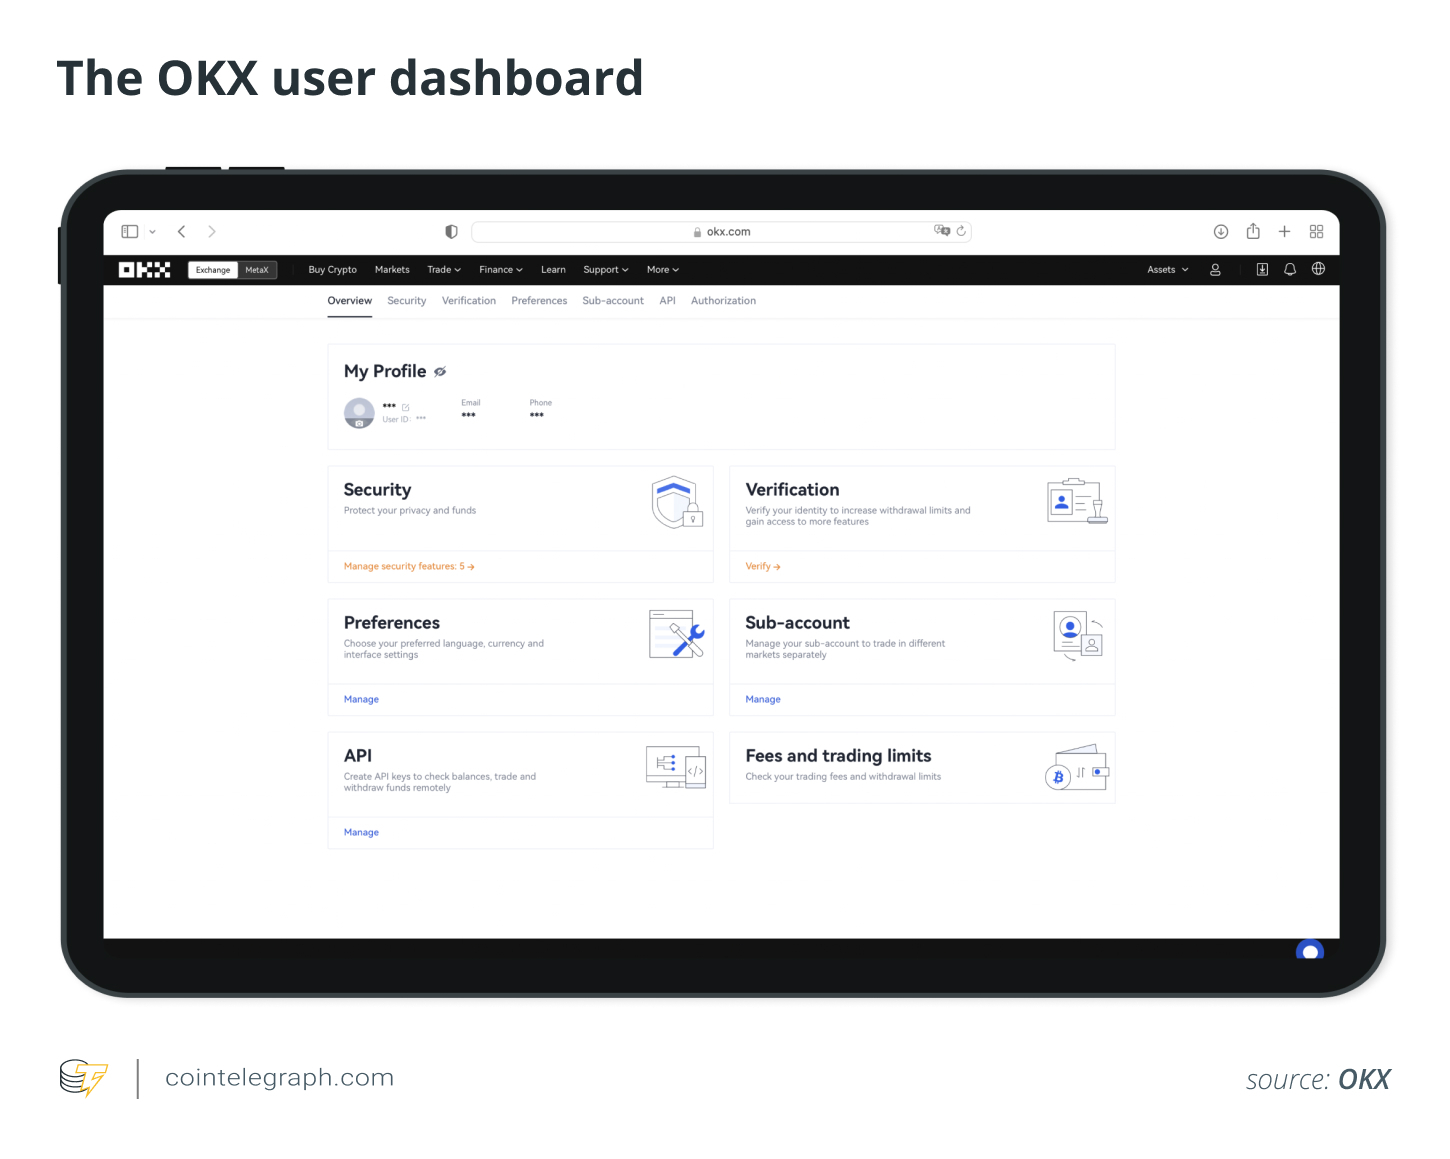Expand the Trade dropdown
The height and width of the screenshot is (1159, 1450).
click(x=444, y=270)
